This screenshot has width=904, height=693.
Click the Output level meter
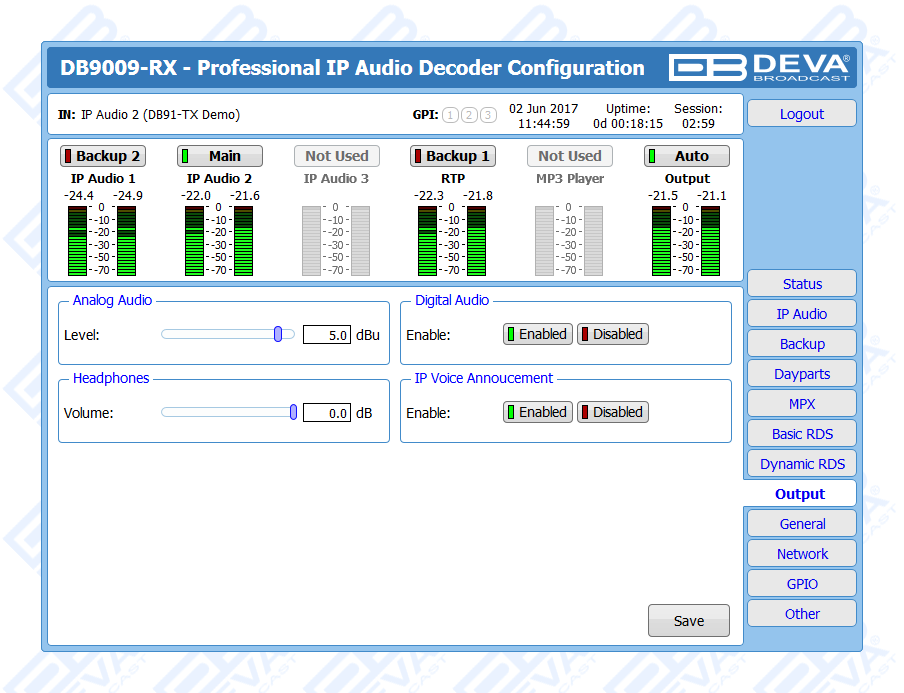tap(686, 240)
